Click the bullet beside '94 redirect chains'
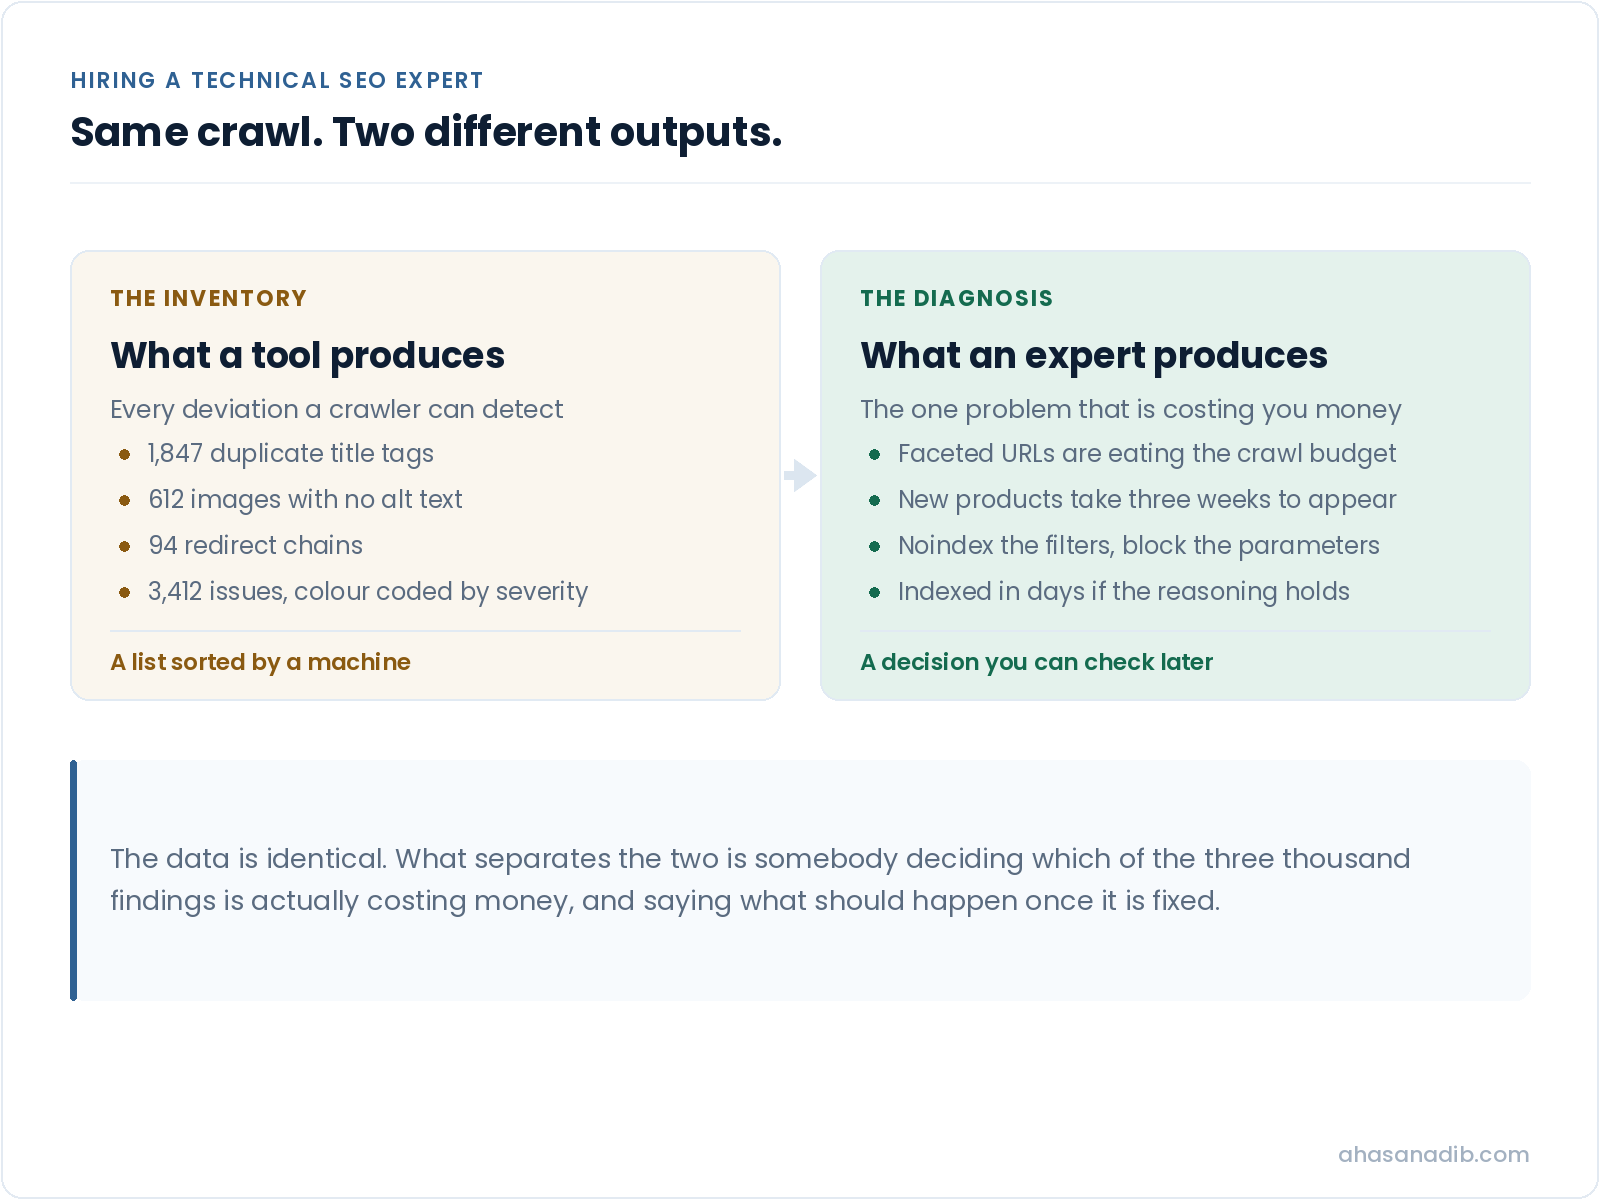The width and height of the screenshot is (1600, 1200). (124, 546)
